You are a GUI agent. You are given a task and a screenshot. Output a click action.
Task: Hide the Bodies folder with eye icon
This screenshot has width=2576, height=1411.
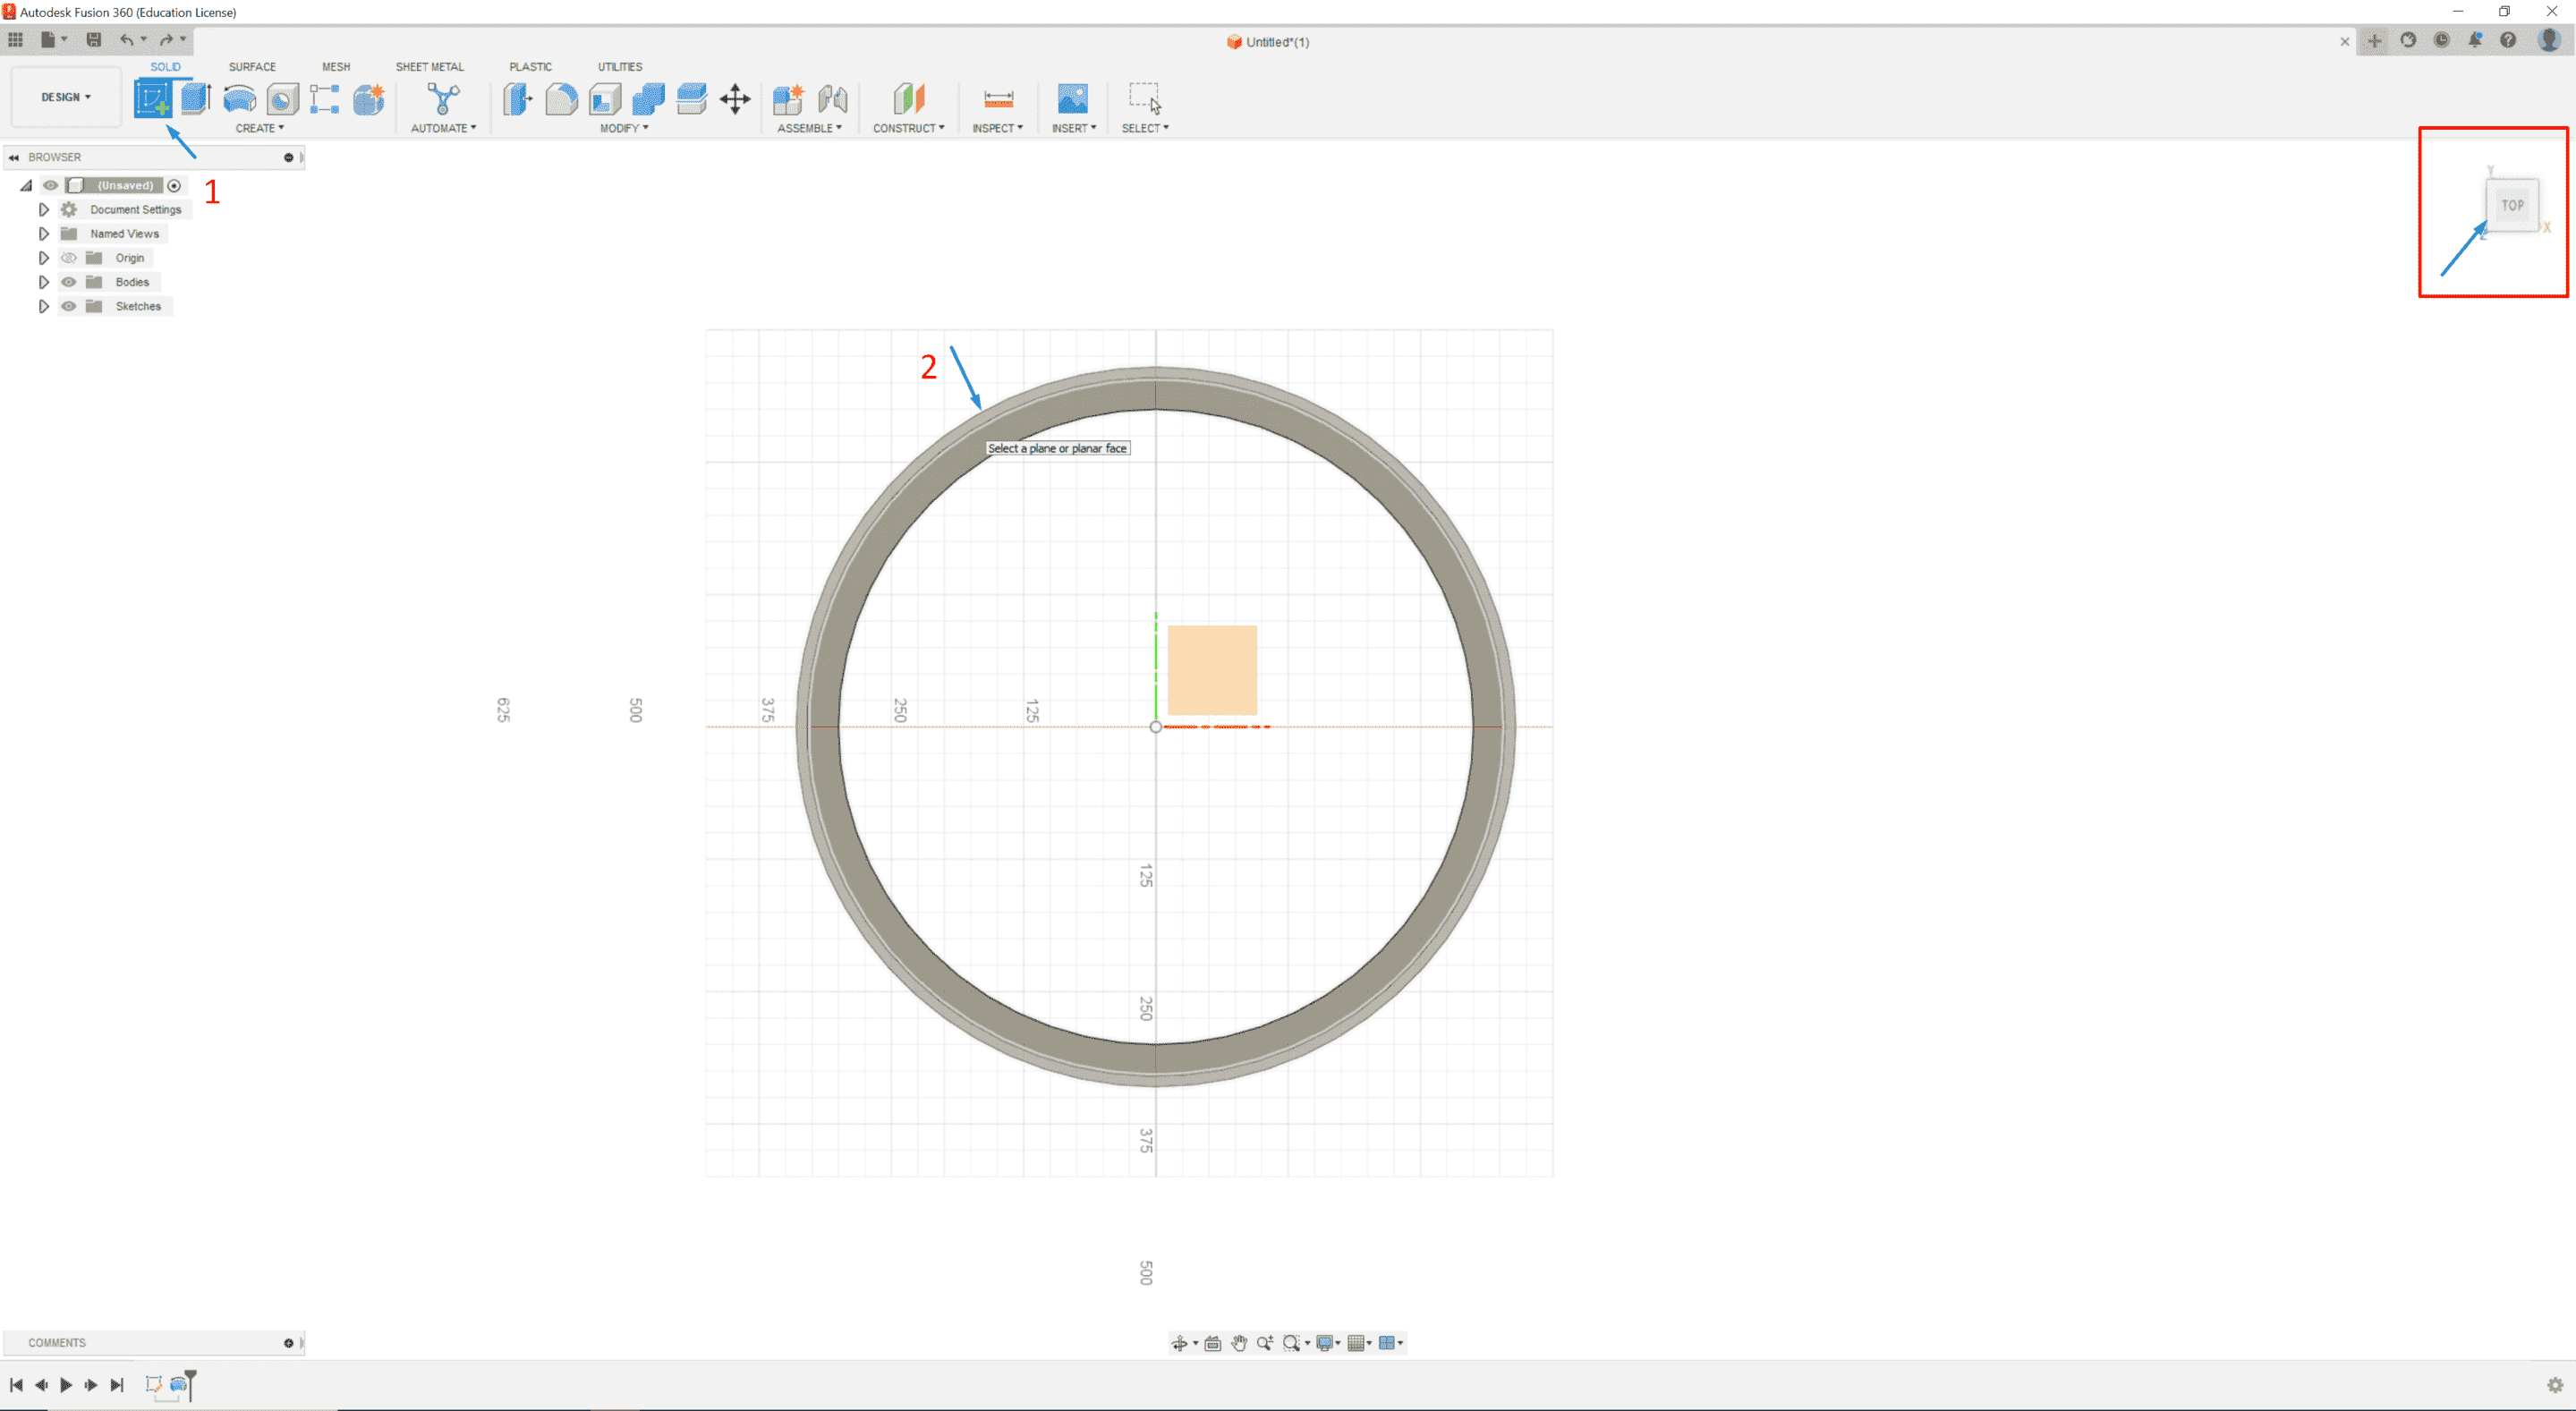(69, 282)
